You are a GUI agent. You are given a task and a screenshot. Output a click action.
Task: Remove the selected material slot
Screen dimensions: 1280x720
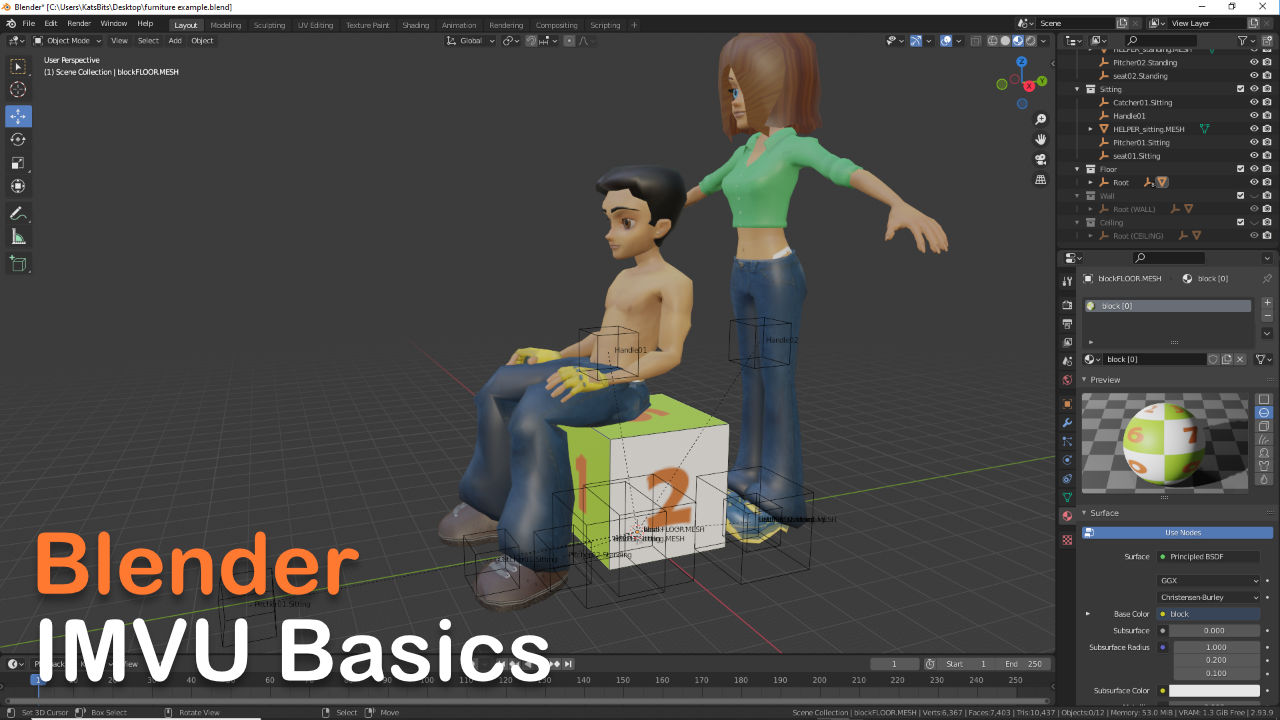tap(1267, 315)
